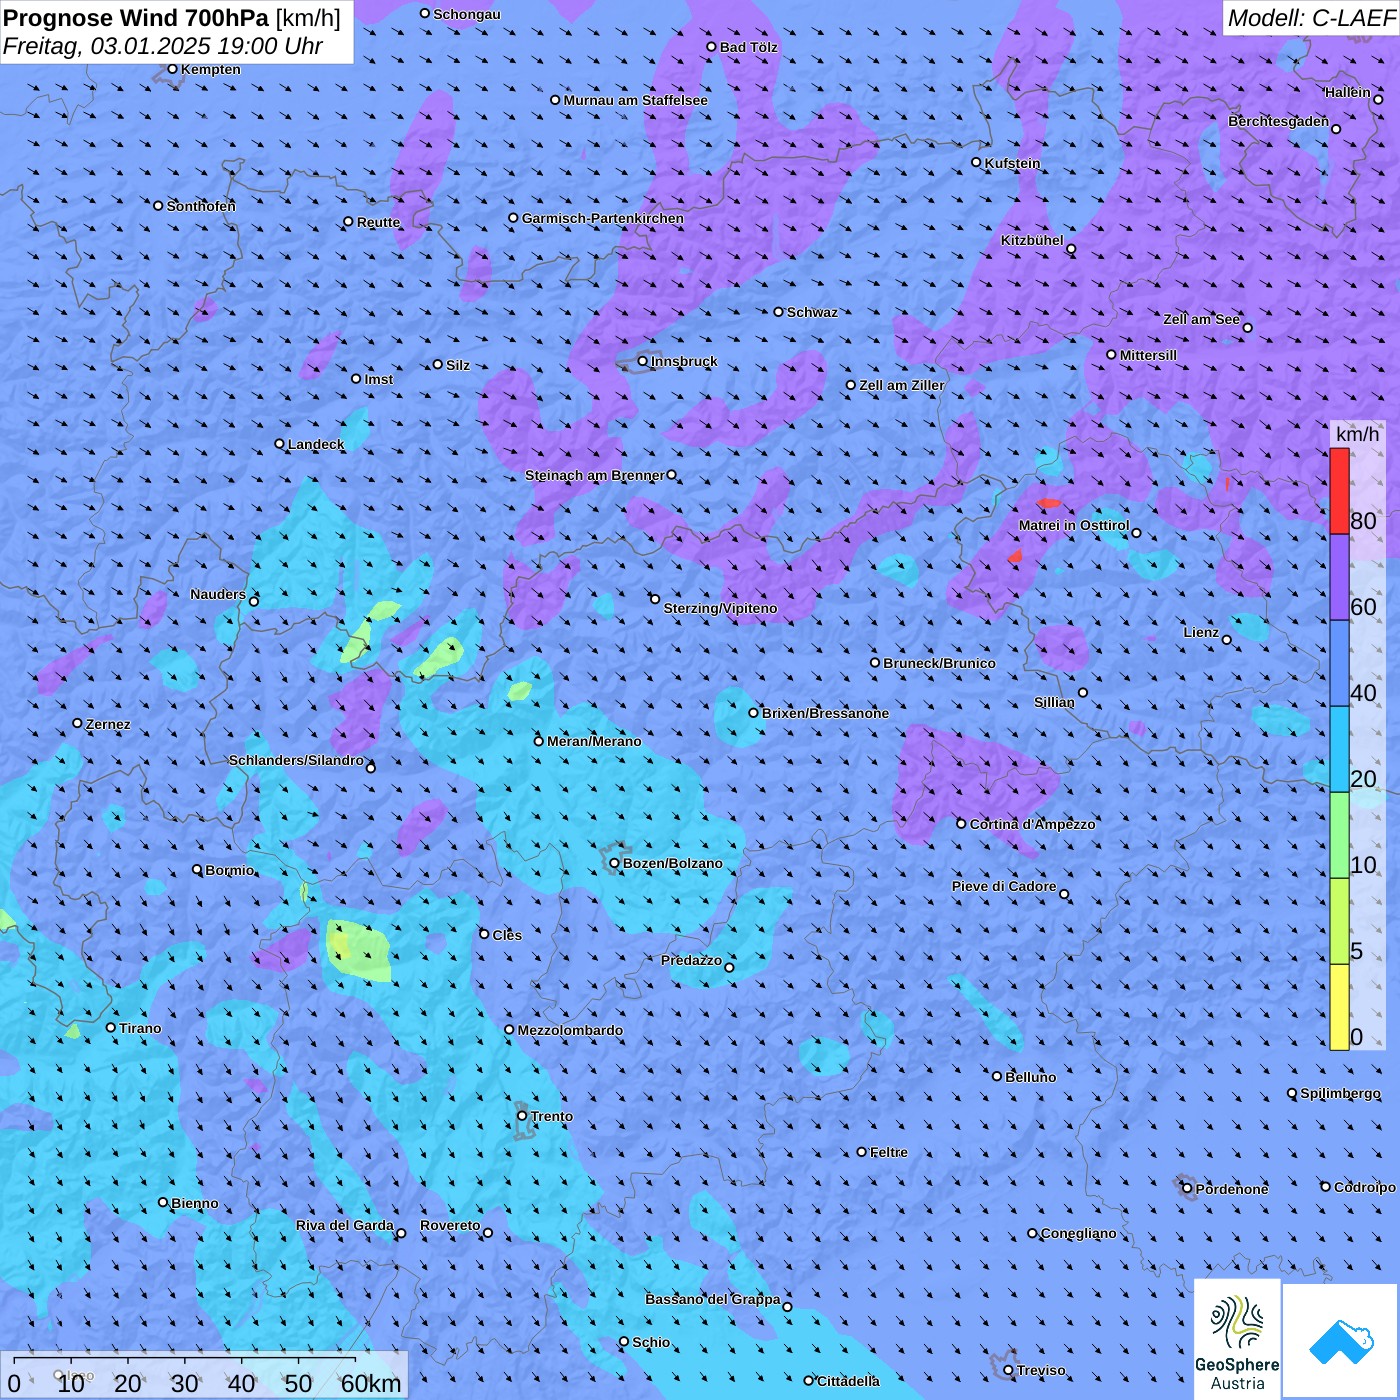Click the Sillian city label
1400x1400 pixels.
coord(1054,702)
